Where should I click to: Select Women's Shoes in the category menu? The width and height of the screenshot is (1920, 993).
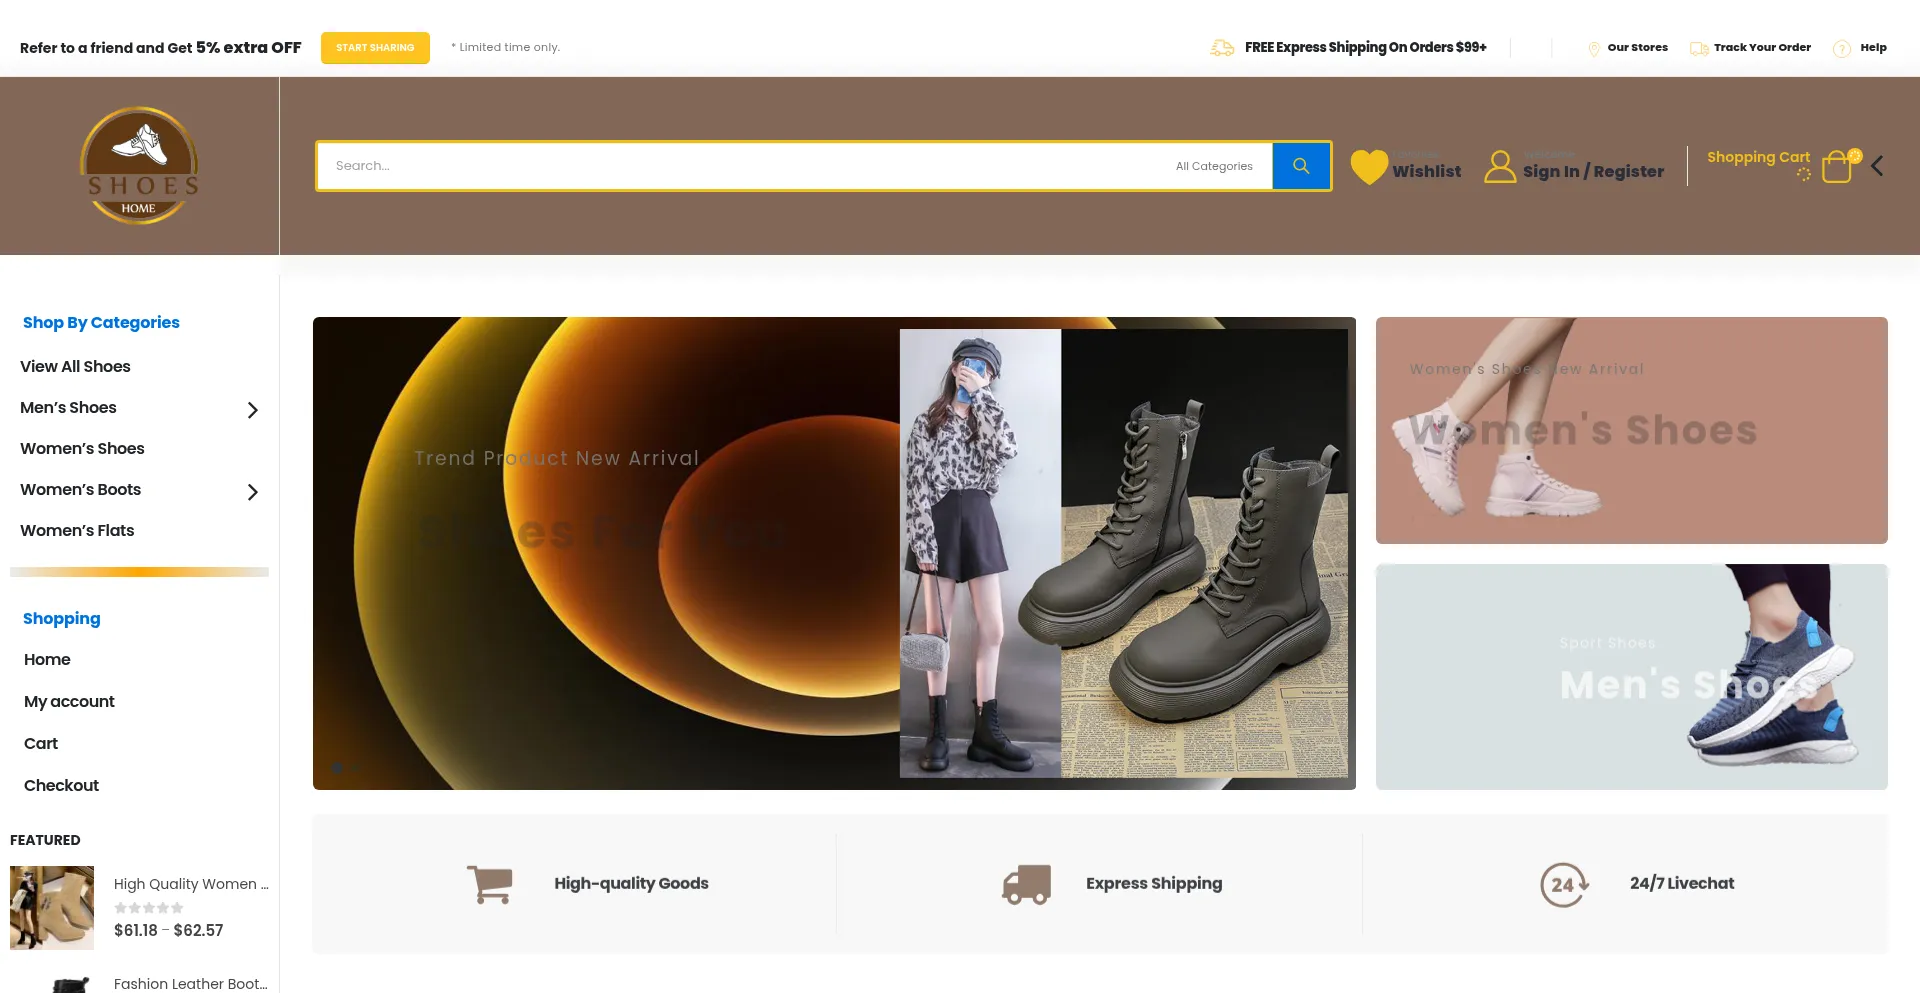(x=82, y=448)
